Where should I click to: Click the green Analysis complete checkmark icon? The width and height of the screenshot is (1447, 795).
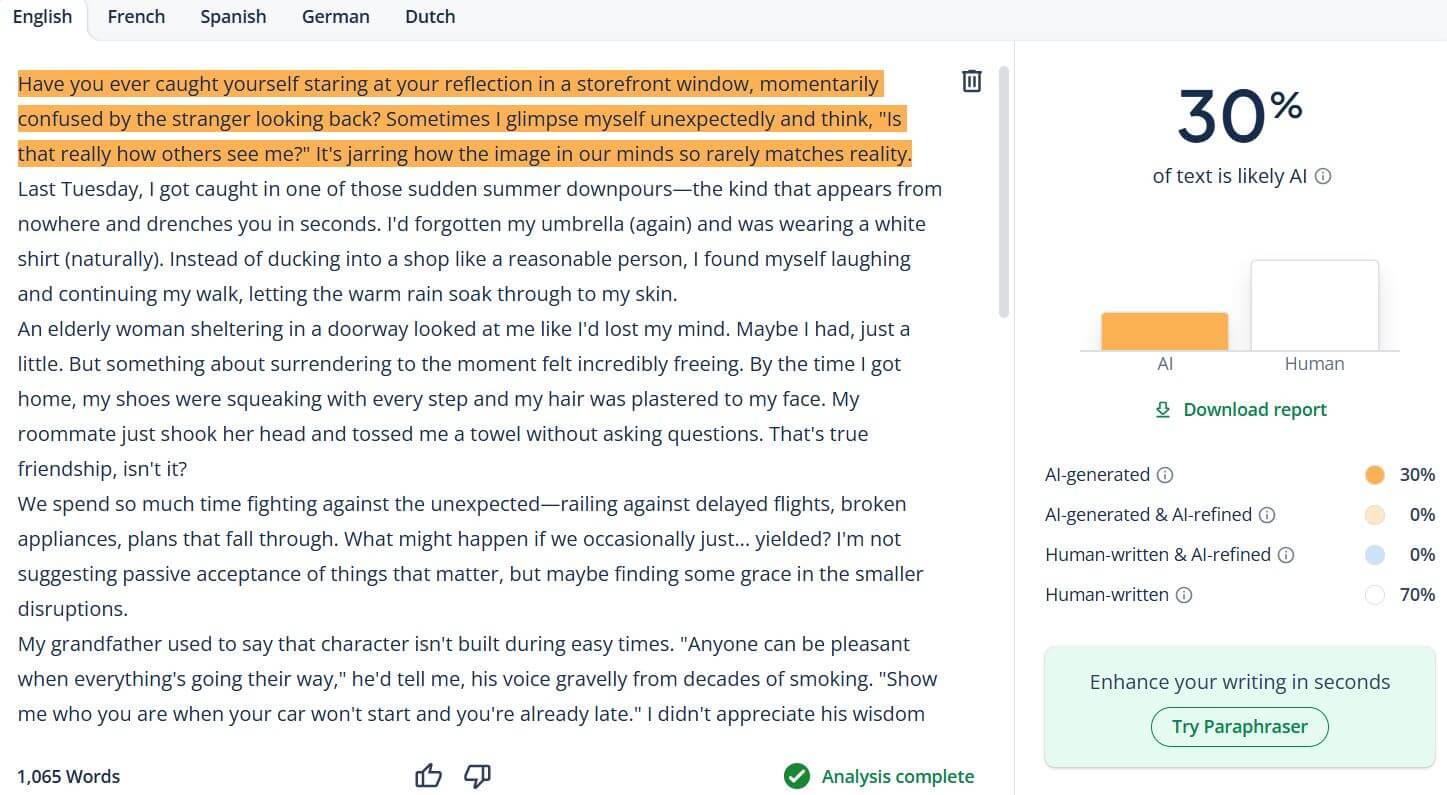(x=796, y=776)
